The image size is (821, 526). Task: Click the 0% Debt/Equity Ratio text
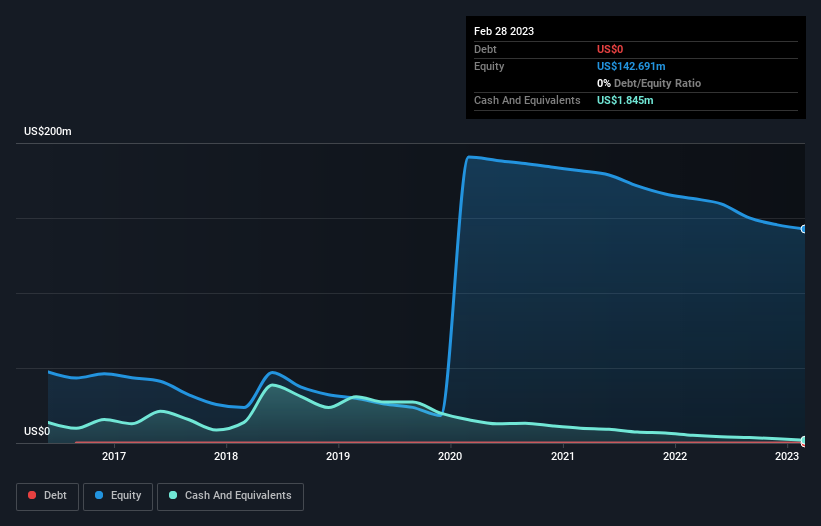pyautogui.click(x=649, y=83)
